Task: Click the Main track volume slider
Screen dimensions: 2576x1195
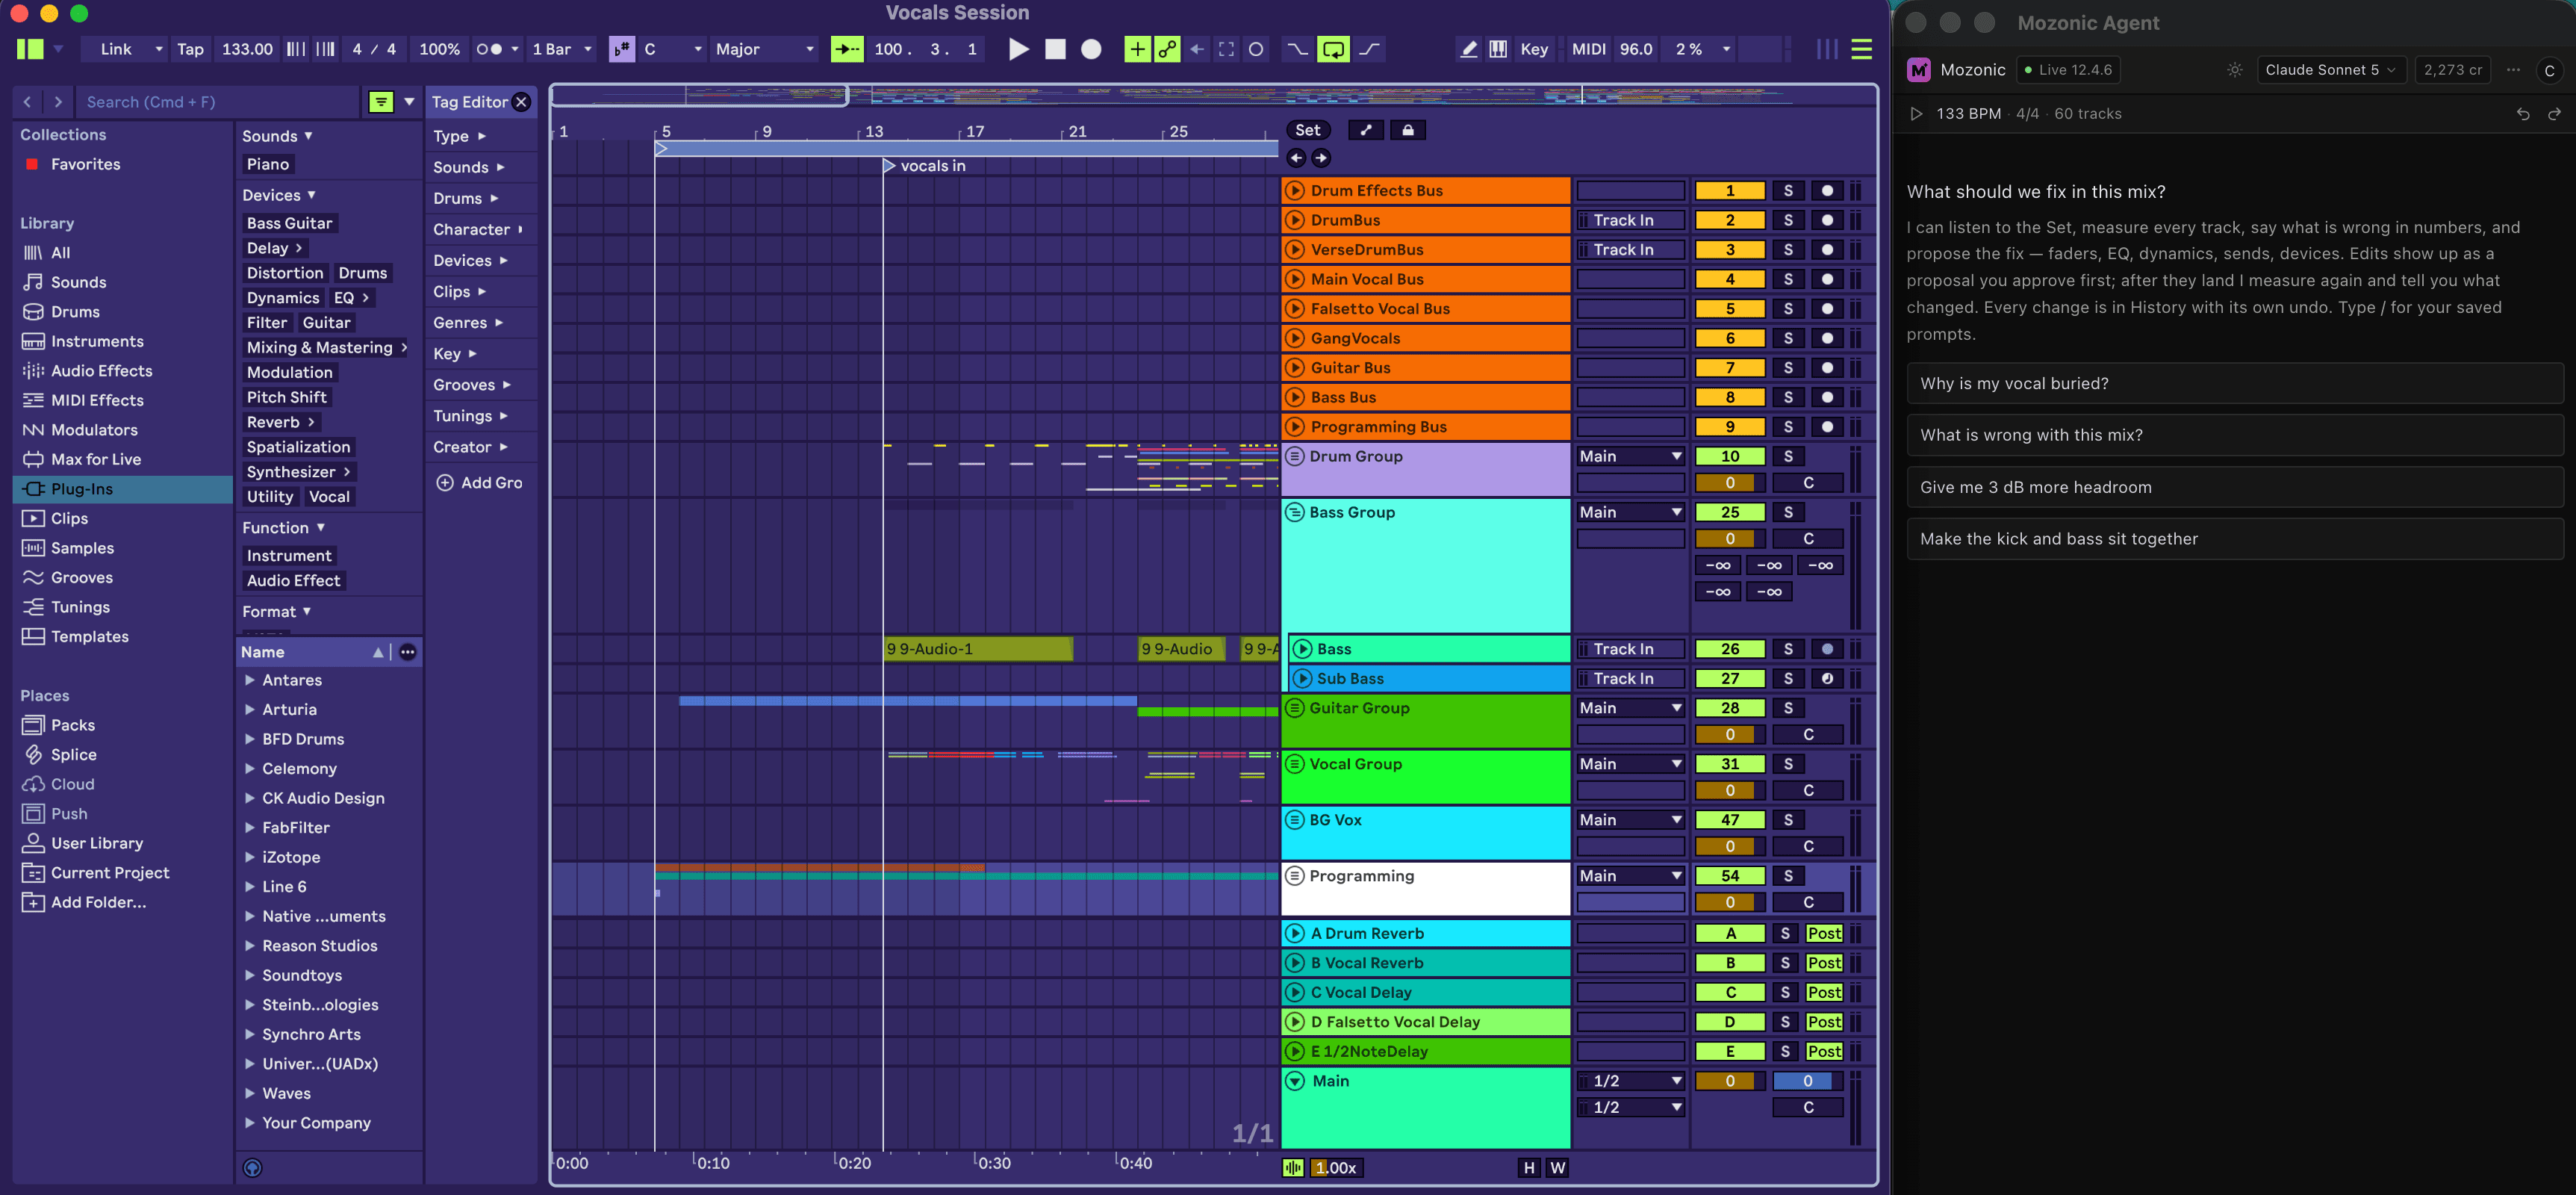Action: [x=1730, y=1081]
